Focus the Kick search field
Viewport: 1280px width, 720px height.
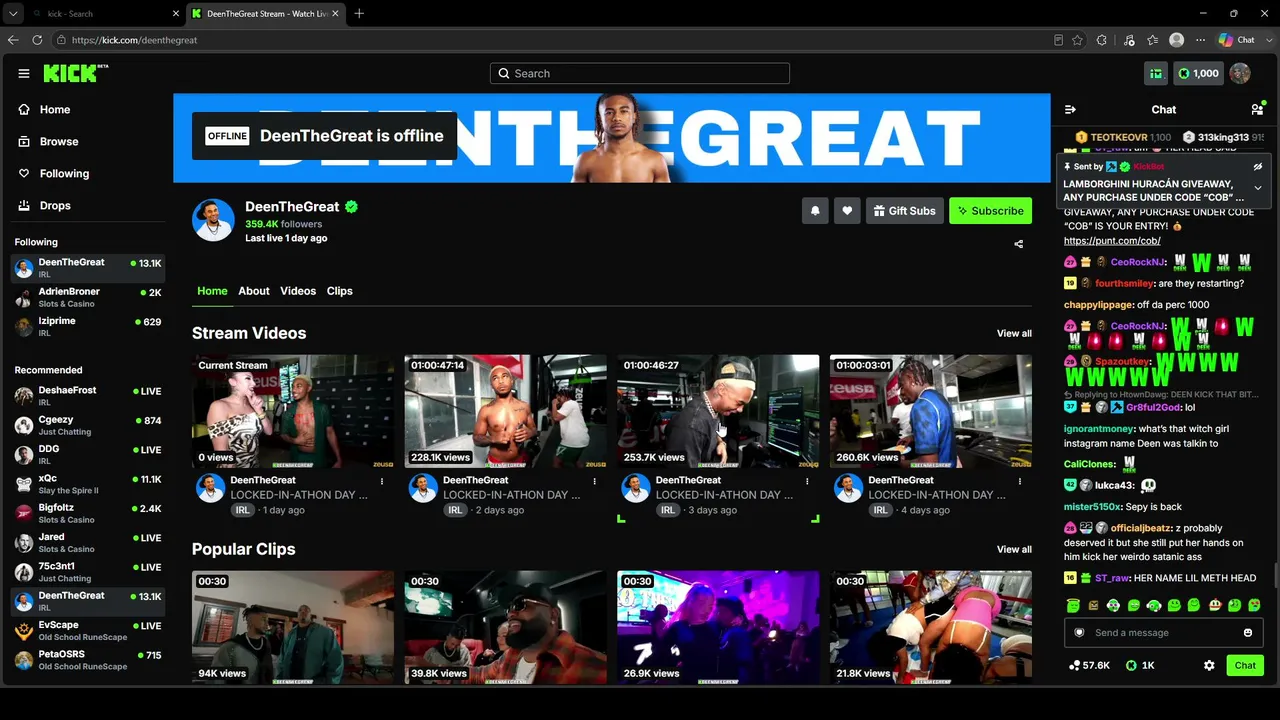640,73
